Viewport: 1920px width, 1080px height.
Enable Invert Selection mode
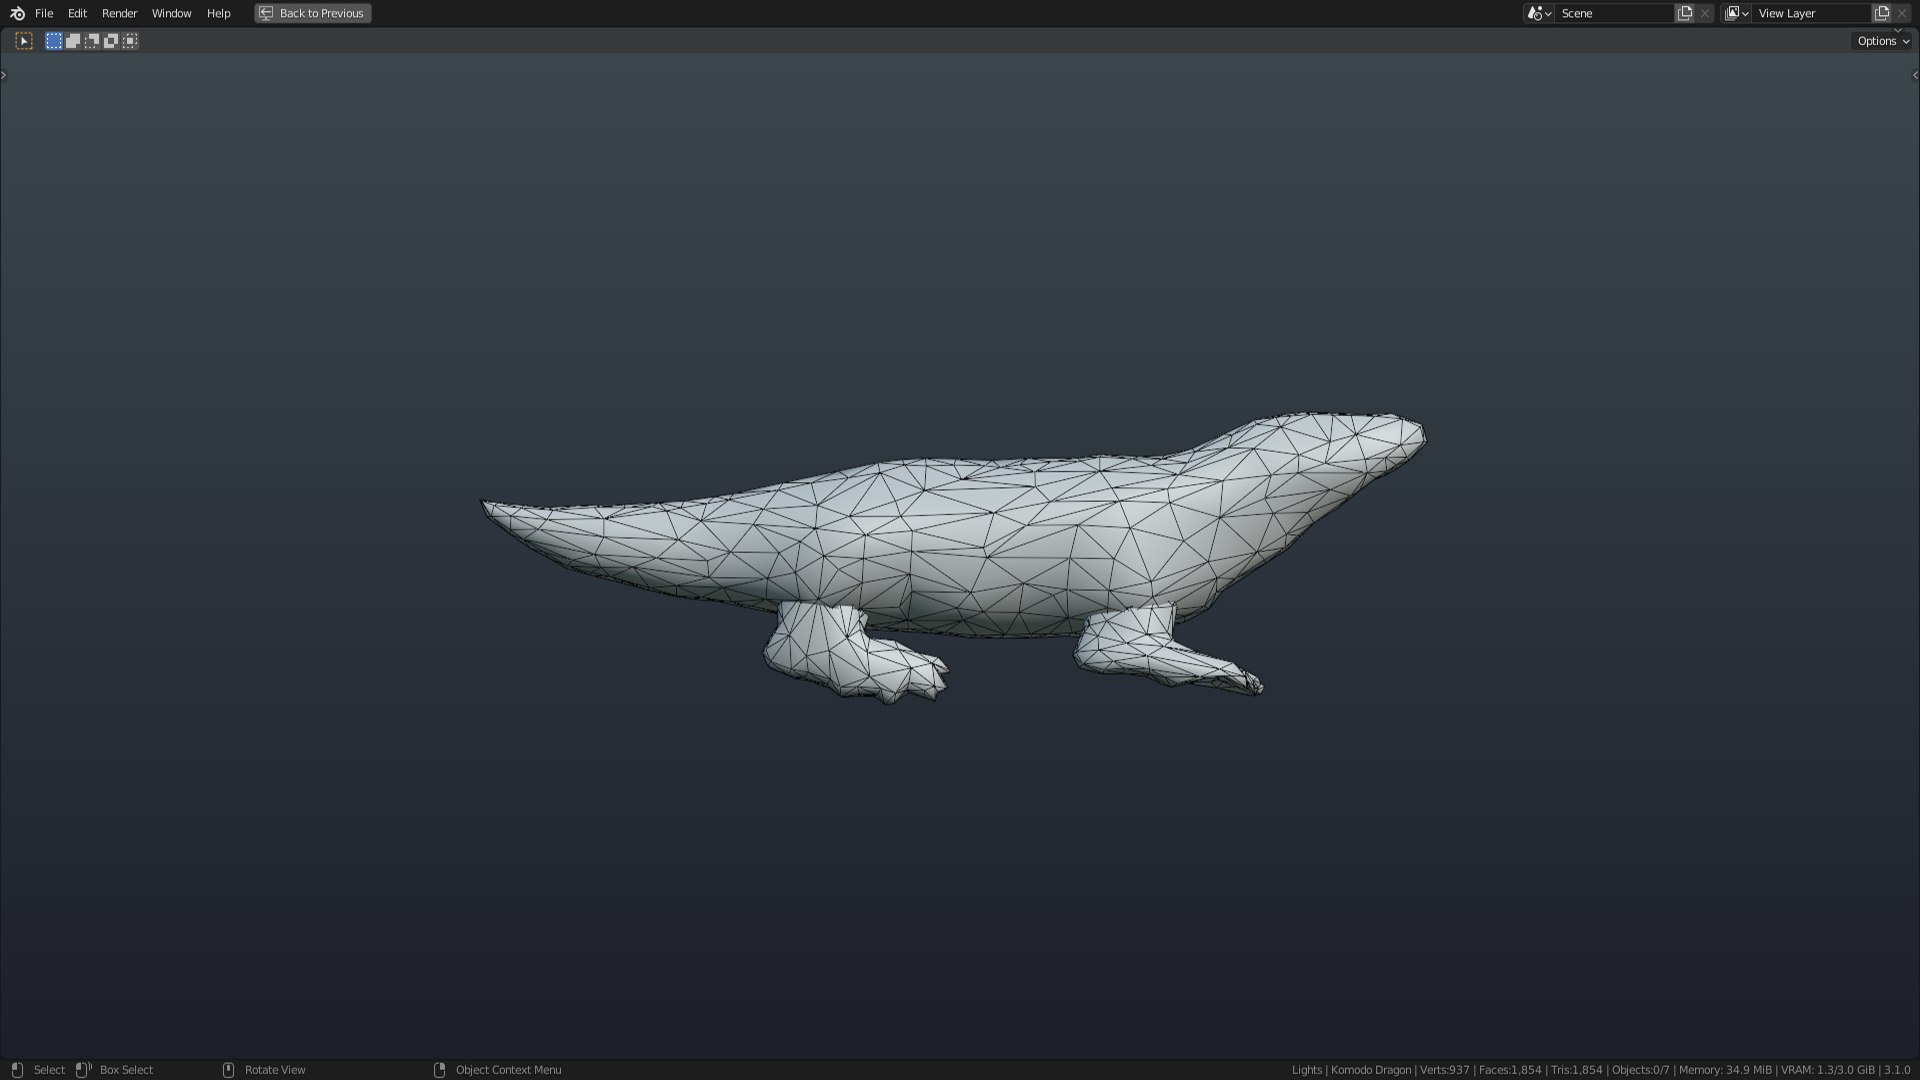[x=111, y=41]
